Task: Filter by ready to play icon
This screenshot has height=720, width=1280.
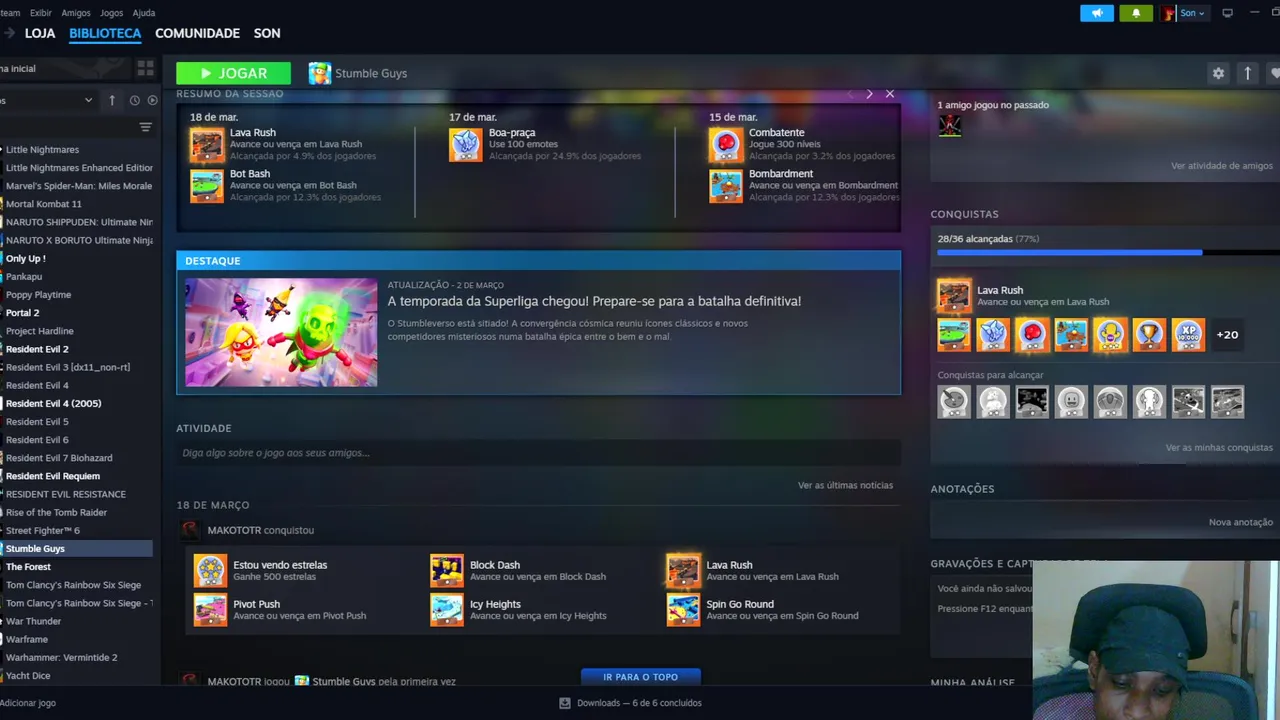Action: click(x=152, y=100)
